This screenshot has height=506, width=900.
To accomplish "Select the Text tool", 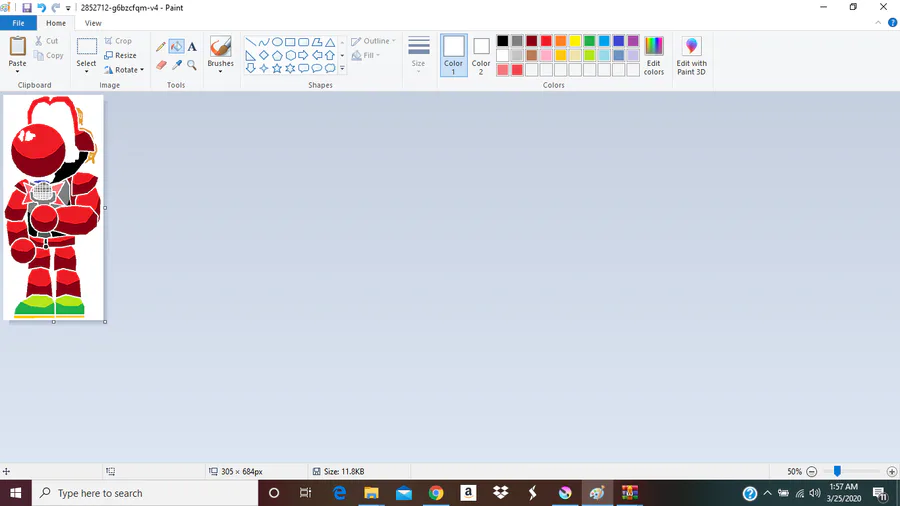I will click(192, 46).
